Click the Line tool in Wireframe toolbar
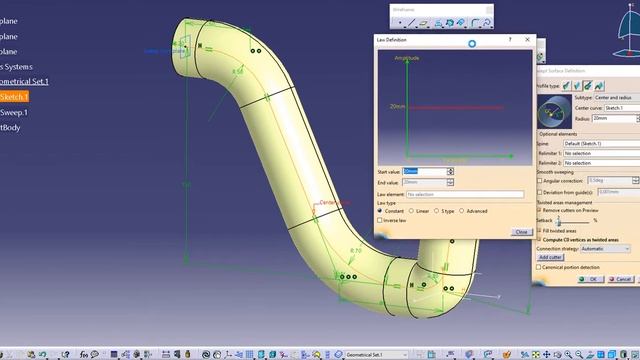The image size is (640, 360). tap(411, 23)
